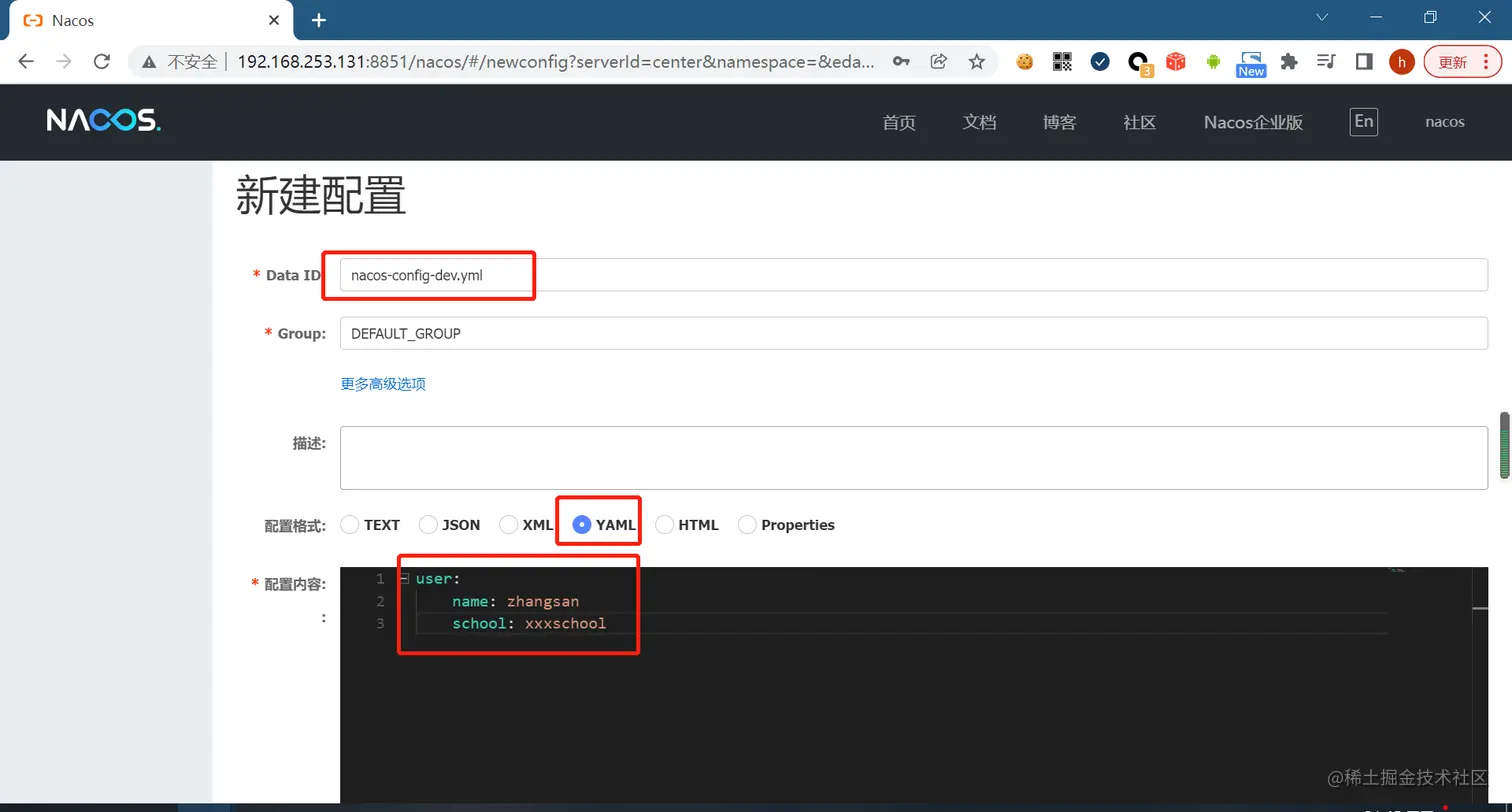Image resolution: width=1512 pixels, height=812 pixels.
Task: Switch to the Nacos browser tab
Action: (150, 20)
